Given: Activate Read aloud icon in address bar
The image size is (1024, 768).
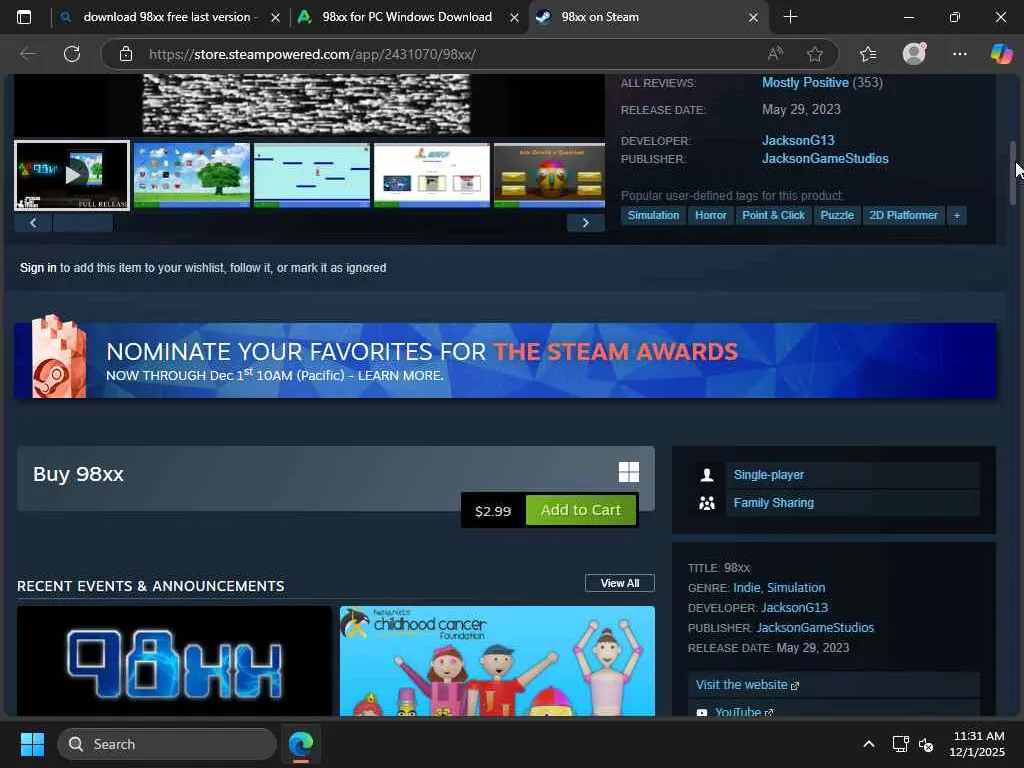Looking at the screenshot, I should click(775, 54).
